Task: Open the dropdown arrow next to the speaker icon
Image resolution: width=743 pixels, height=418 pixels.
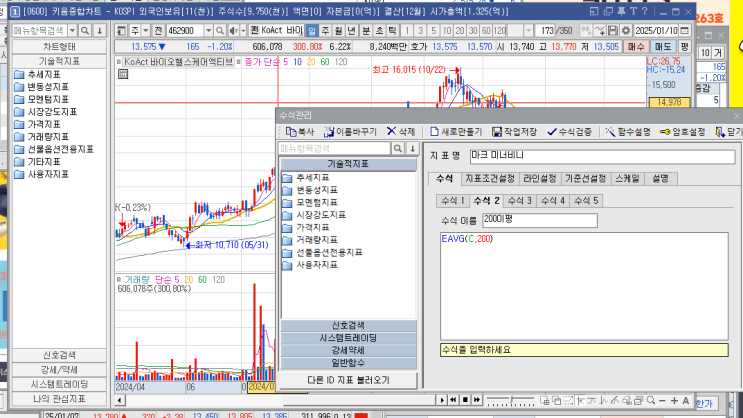Action: [243, 31]
